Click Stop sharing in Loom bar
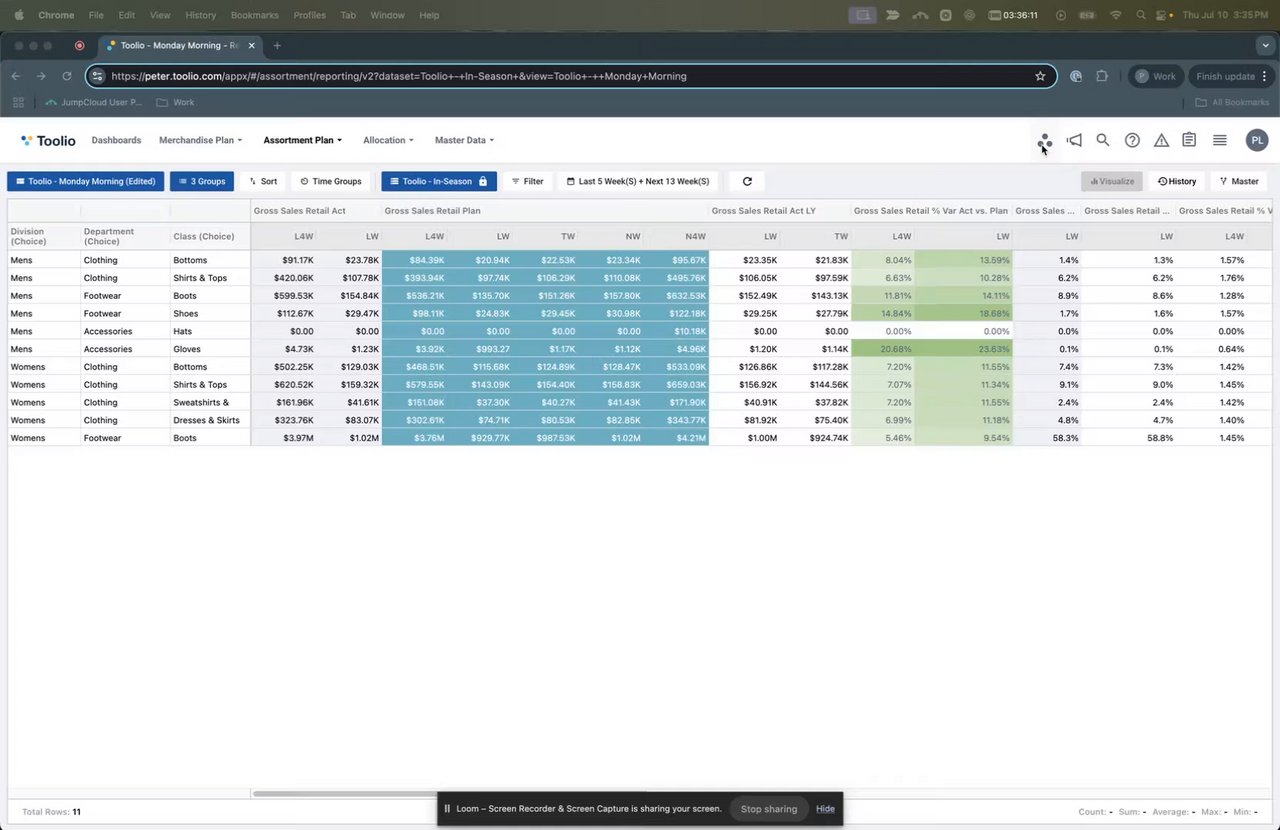1280x830 pixels. click(769, 809)
